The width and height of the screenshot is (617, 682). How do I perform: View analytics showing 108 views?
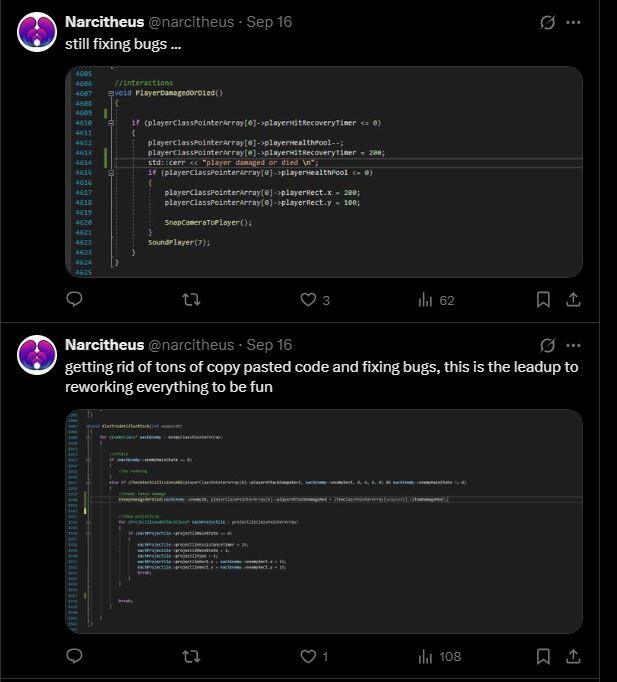point(440,656)
